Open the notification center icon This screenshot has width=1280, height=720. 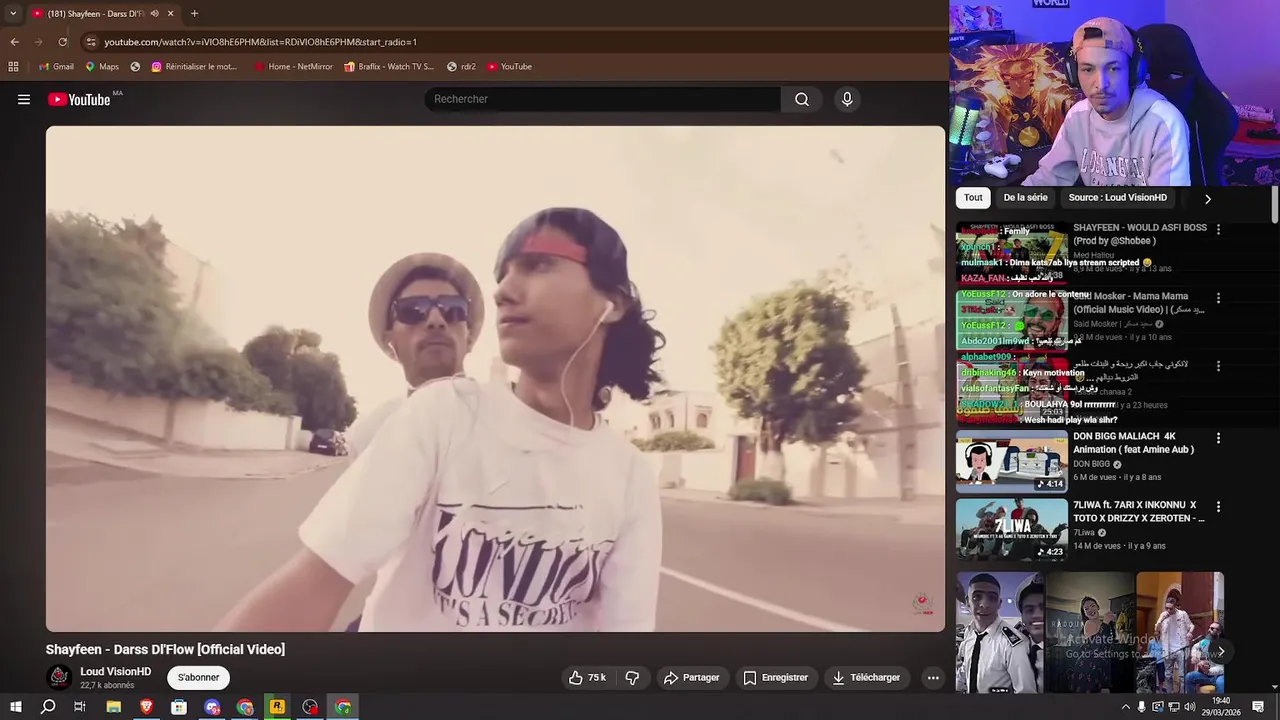[1258, 707]
